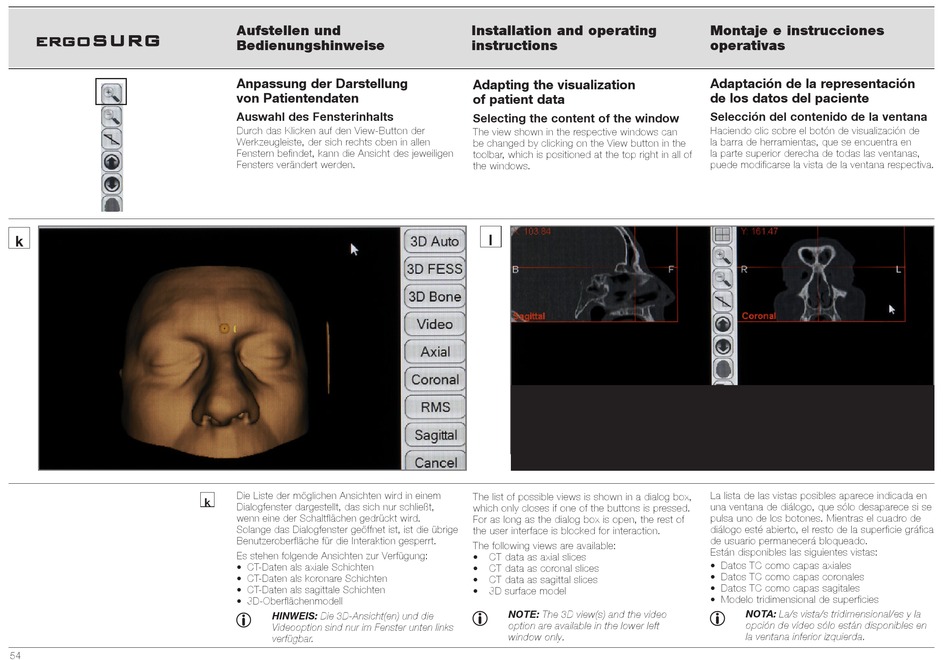Click the orange marker on the 3D face forehead
This screenshot has height=660, width=950.
tap(225, 327)
